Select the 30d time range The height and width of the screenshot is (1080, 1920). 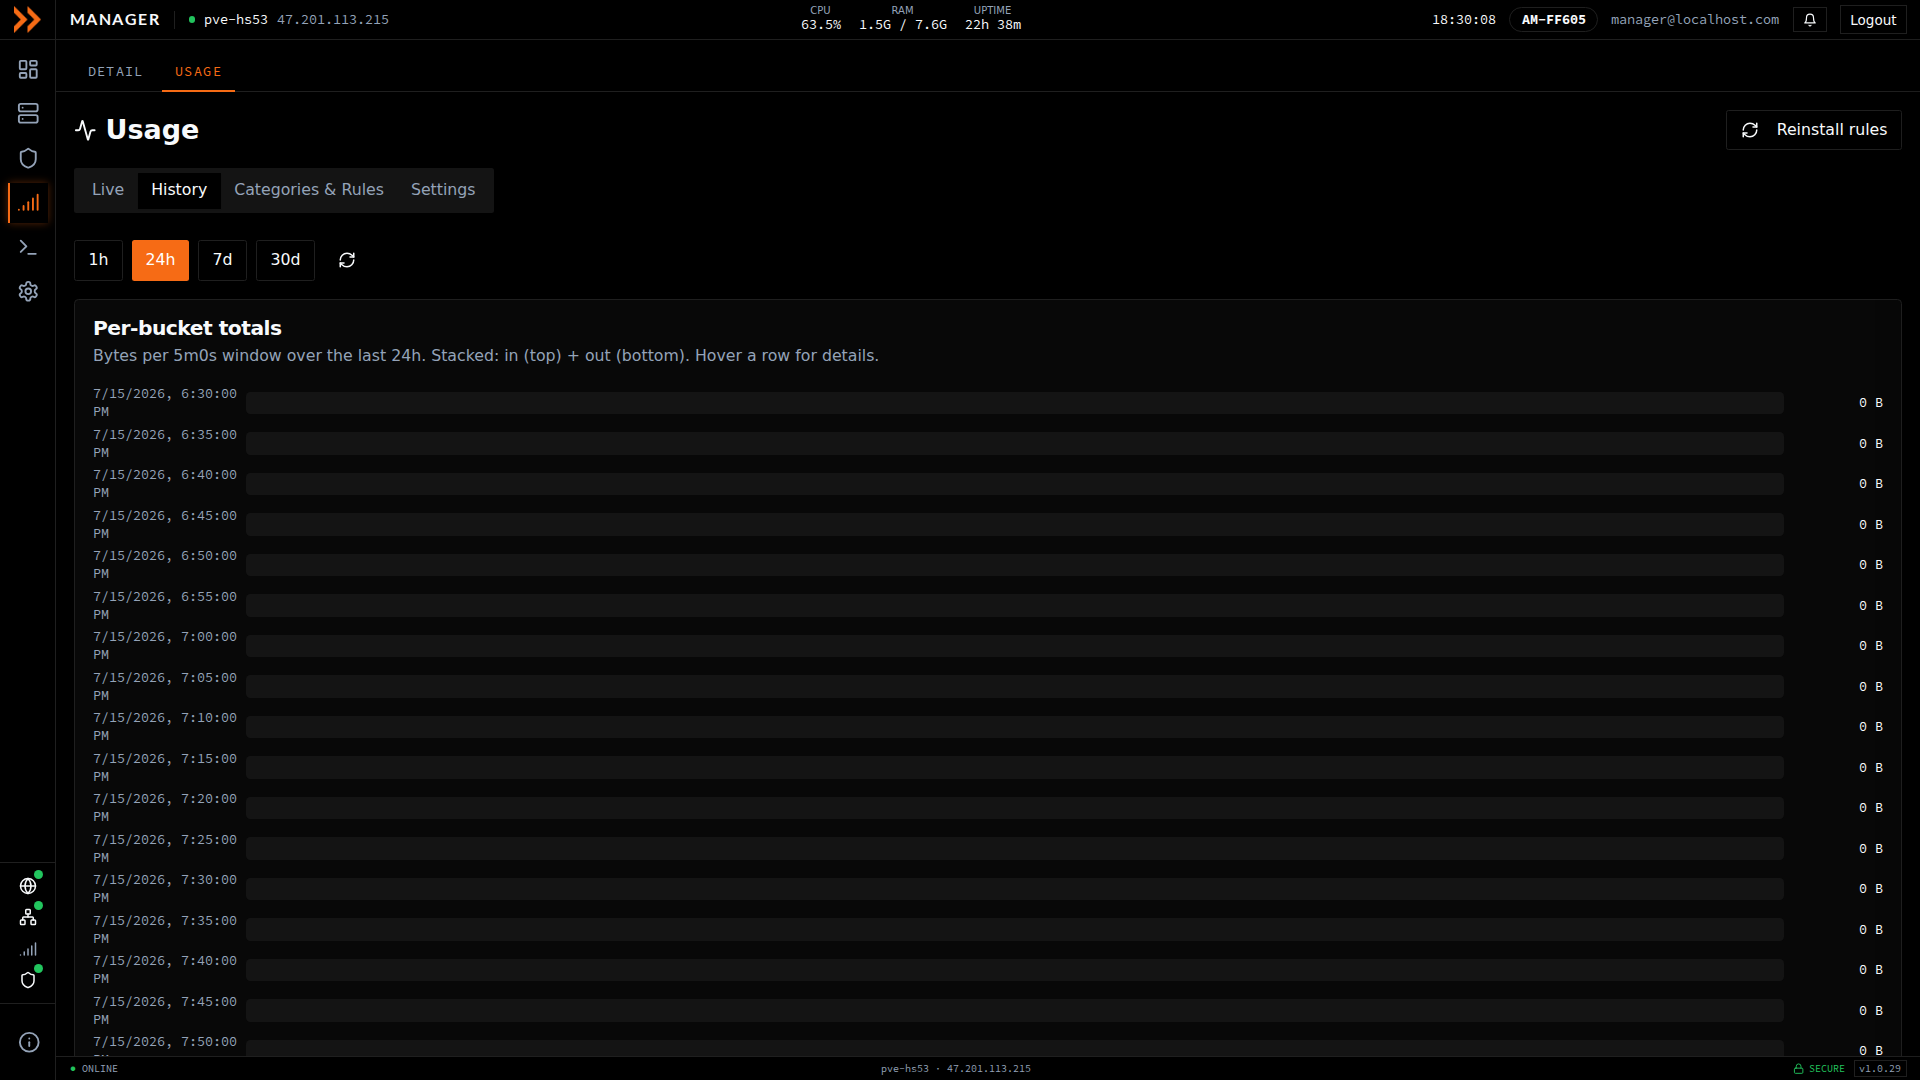tap(285, 260)
